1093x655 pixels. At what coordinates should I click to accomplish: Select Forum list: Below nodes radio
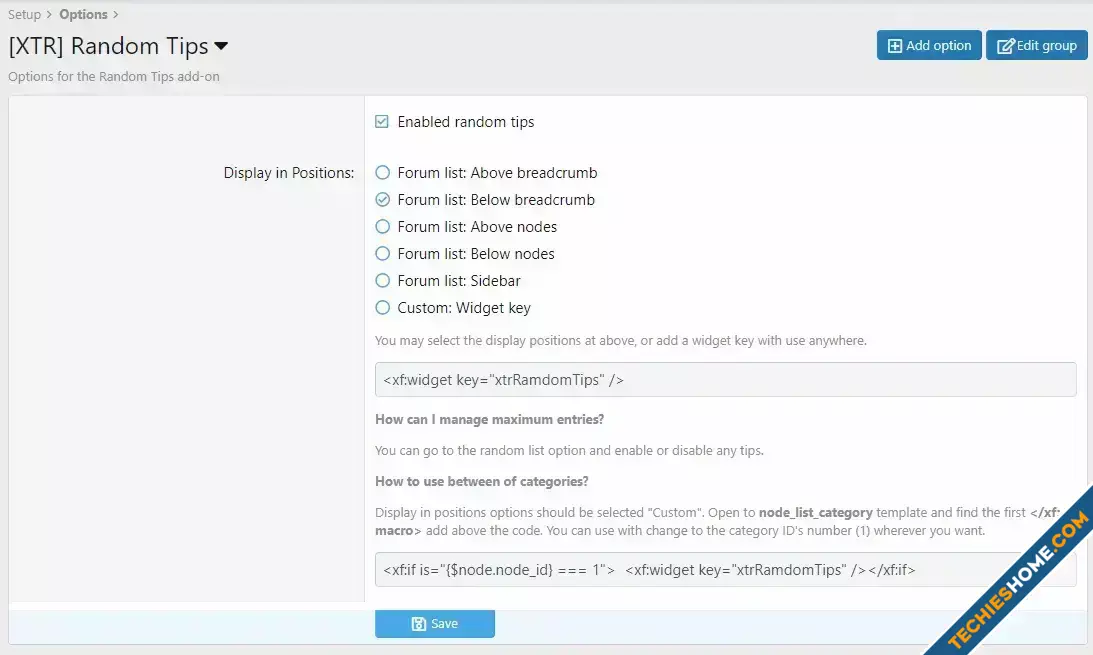pos(383,254)
